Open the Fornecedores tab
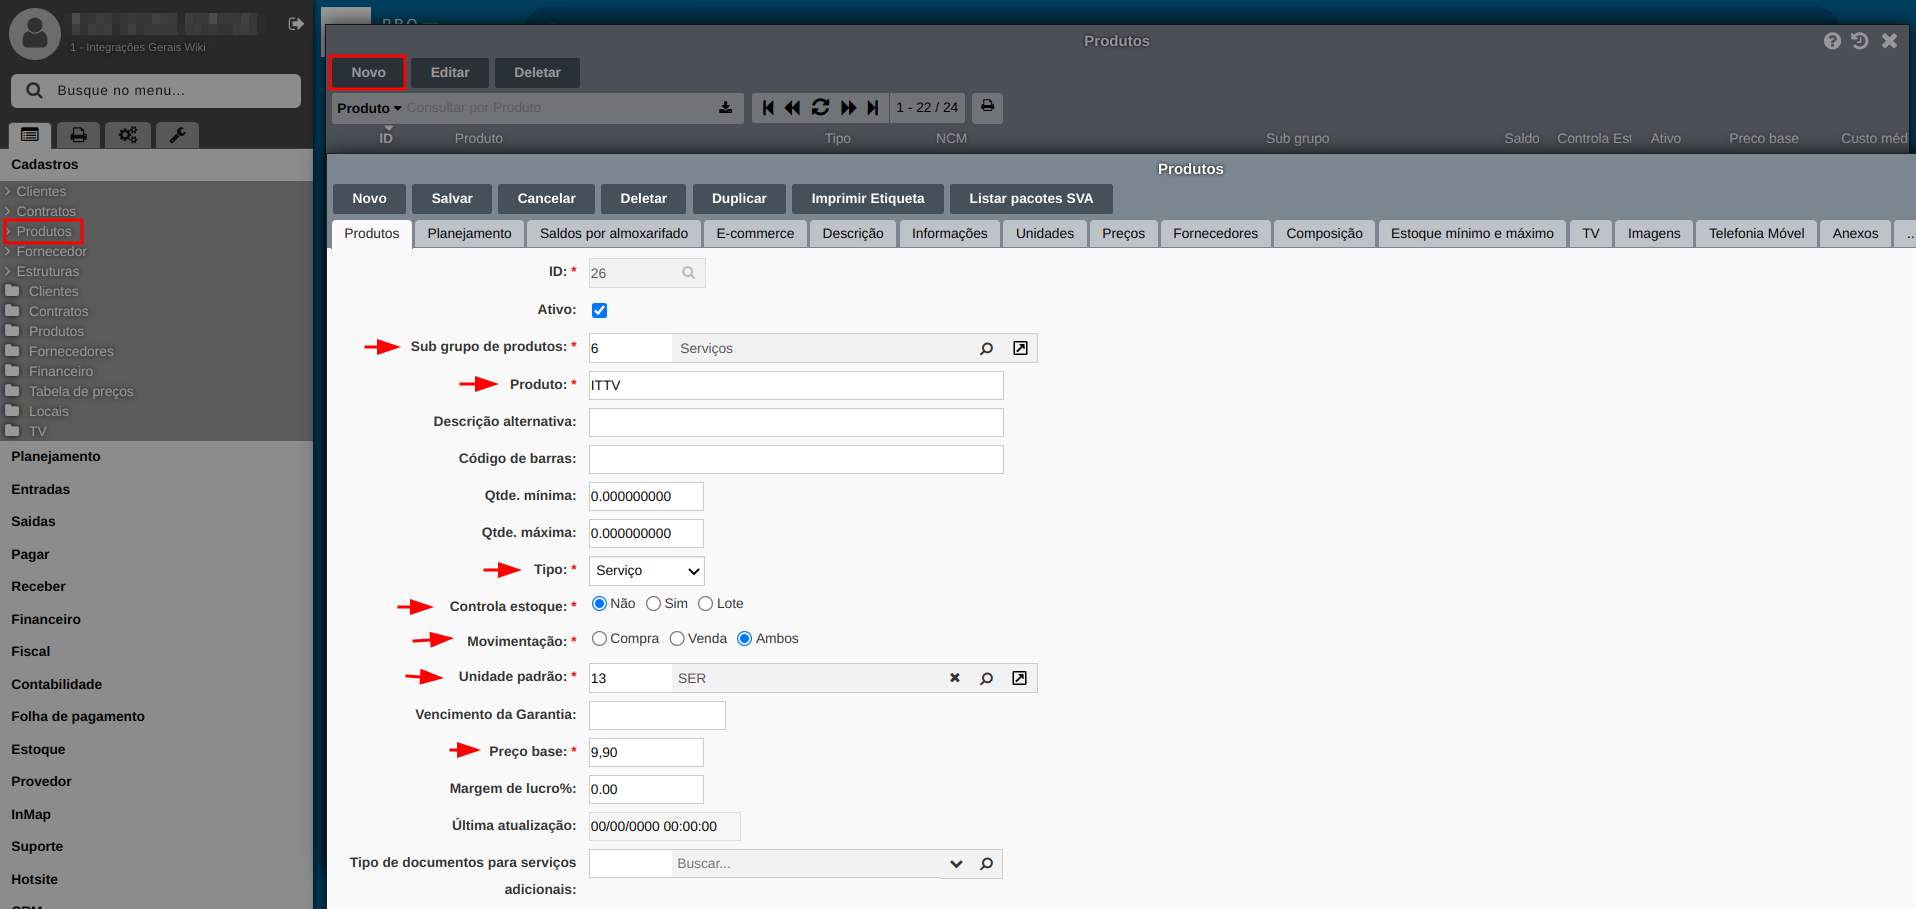The image size is (1916, 909). 1215,234
